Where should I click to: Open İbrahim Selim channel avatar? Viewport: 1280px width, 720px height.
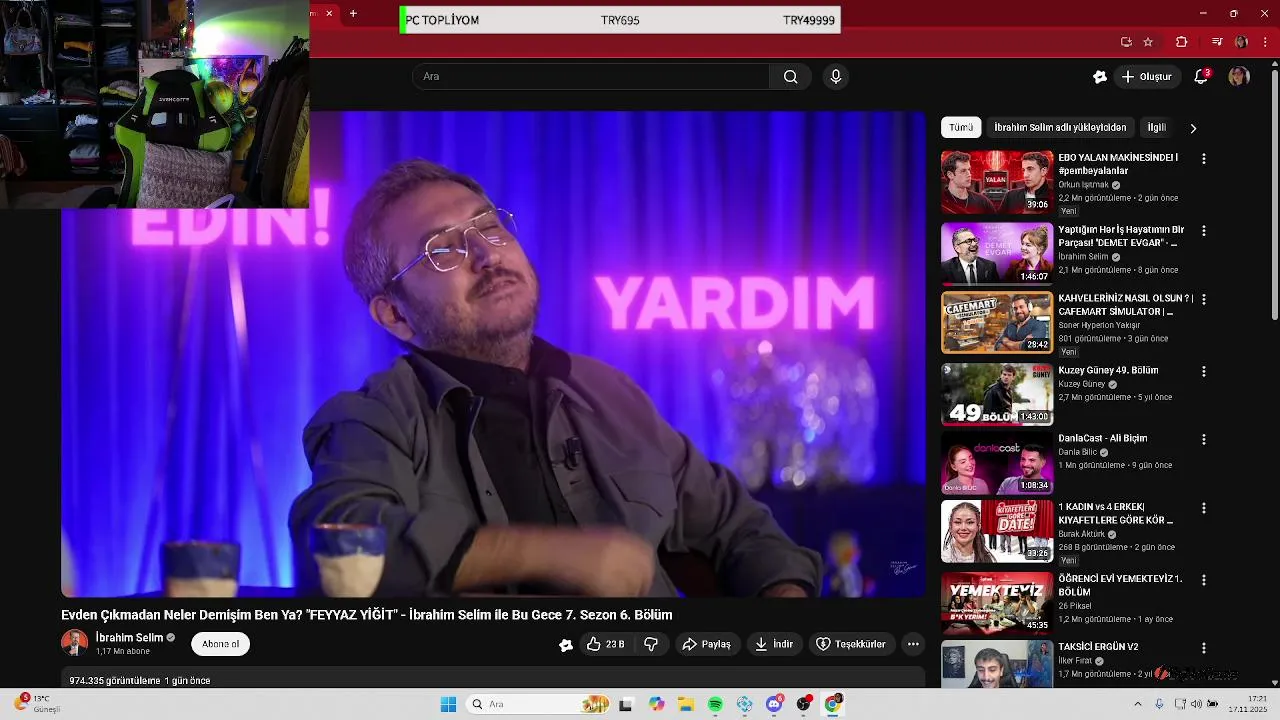point(74,643)
